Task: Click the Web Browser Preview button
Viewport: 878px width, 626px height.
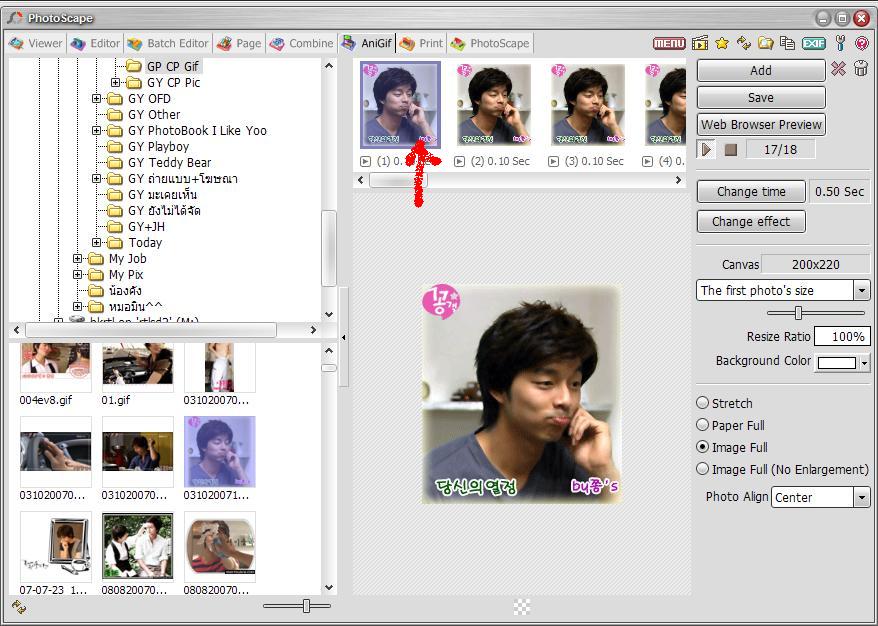Action: tap(760, 124)
